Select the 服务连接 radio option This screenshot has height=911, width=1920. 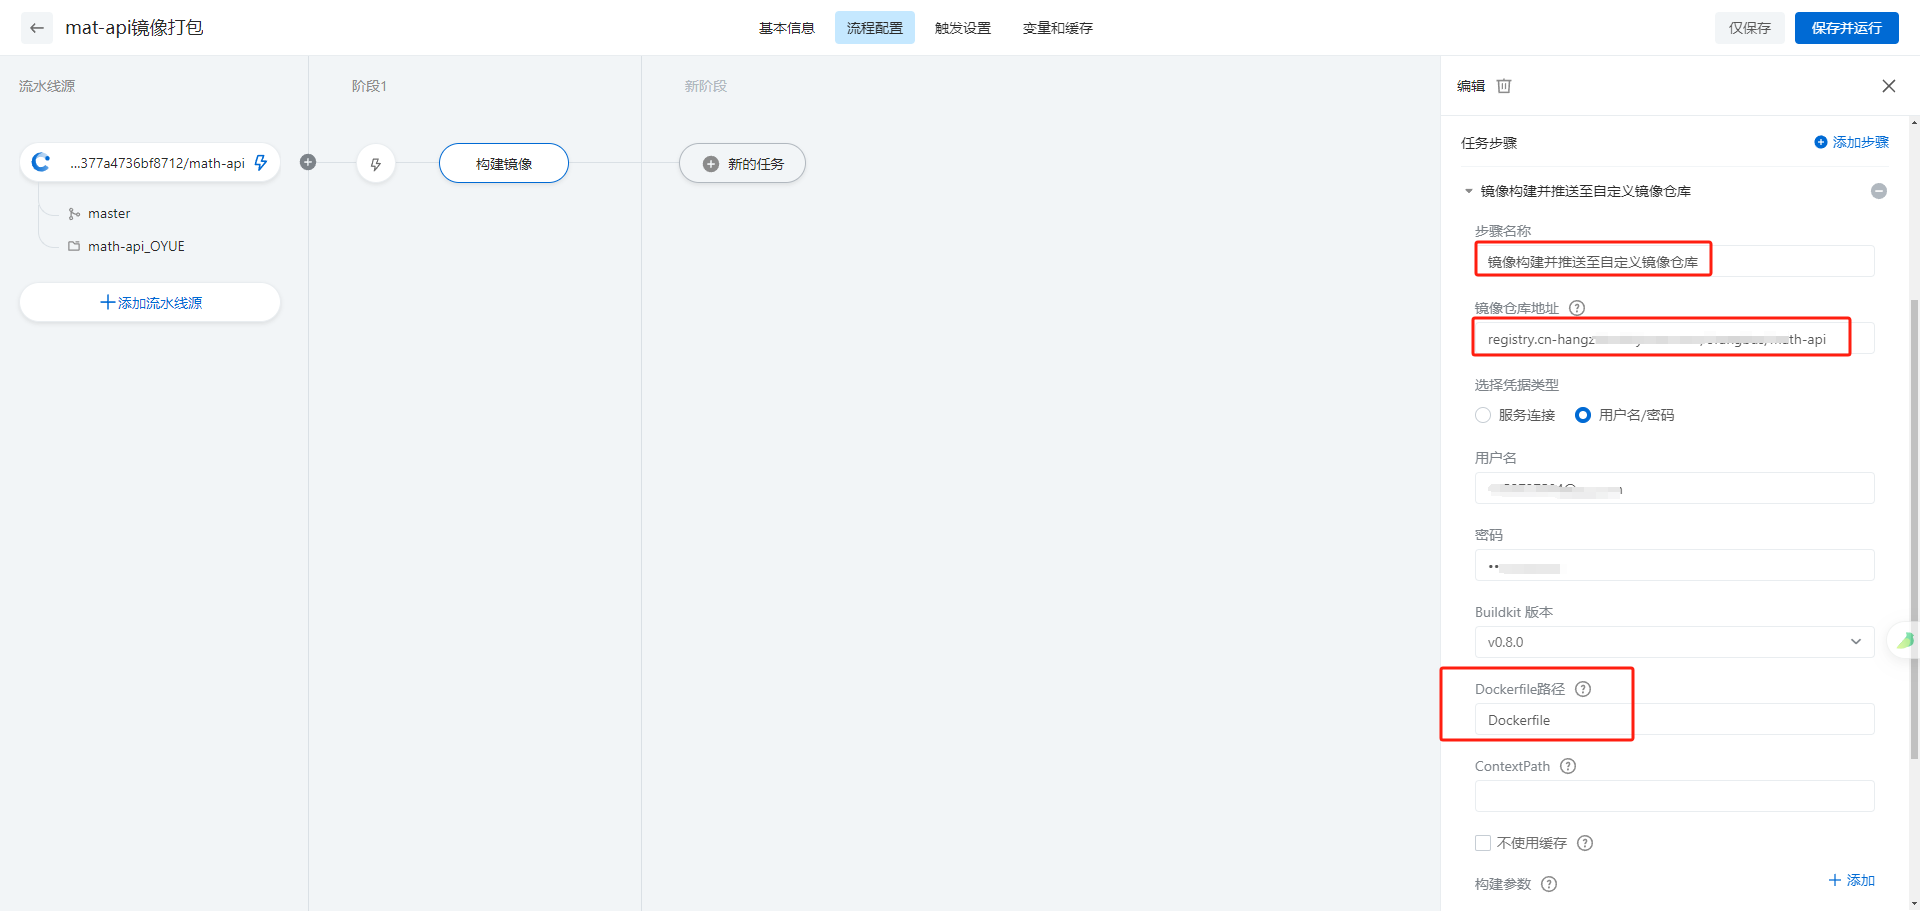[x=1483, y=415]
